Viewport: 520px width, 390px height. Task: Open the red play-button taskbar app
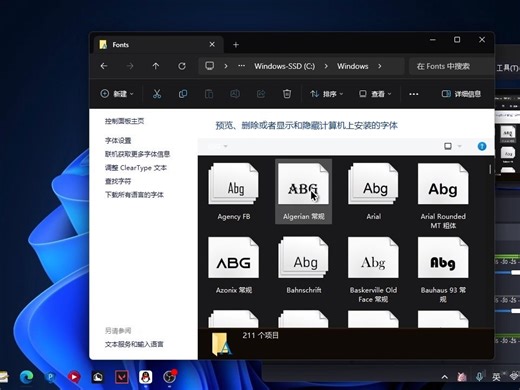tap(74, 377)
